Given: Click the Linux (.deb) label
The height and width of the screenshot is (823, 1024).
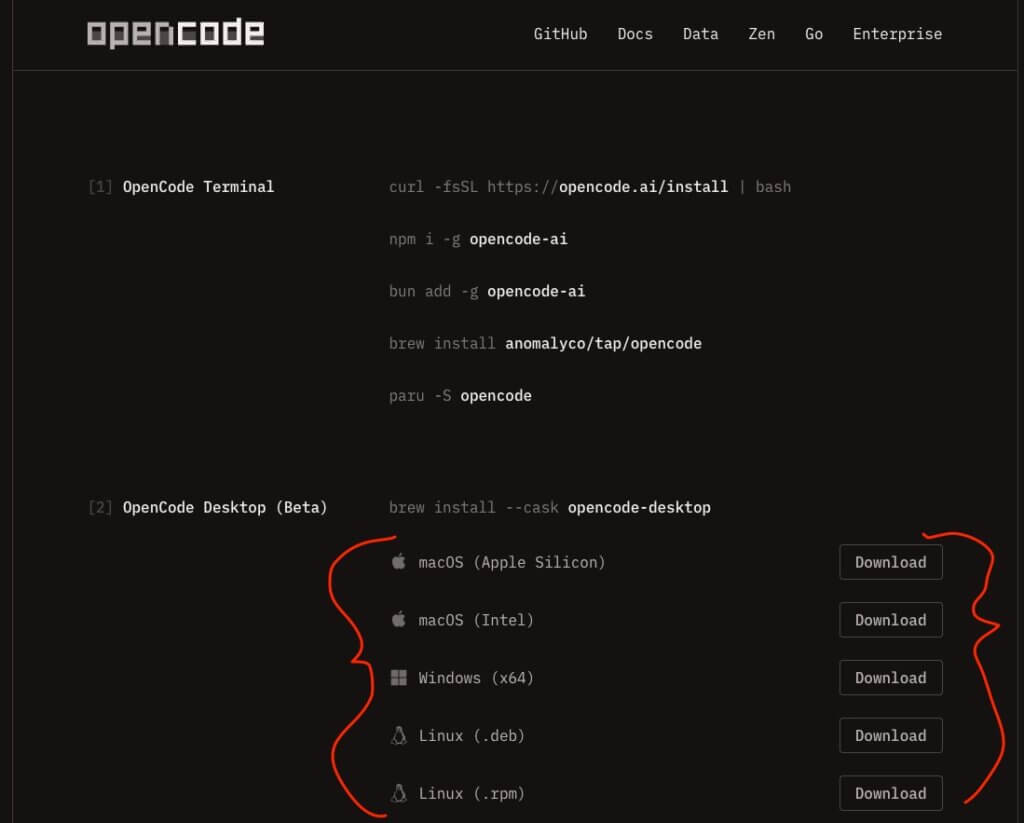Looking at the screenshot, I should pyautogui.click(x=472, y=735).
